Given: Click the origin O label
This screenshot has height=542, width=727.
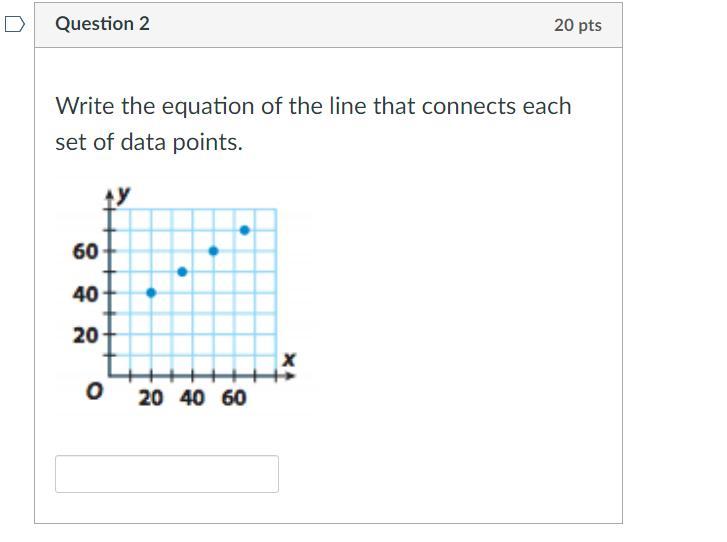Looking at the screenshot, I should [95, 391].
